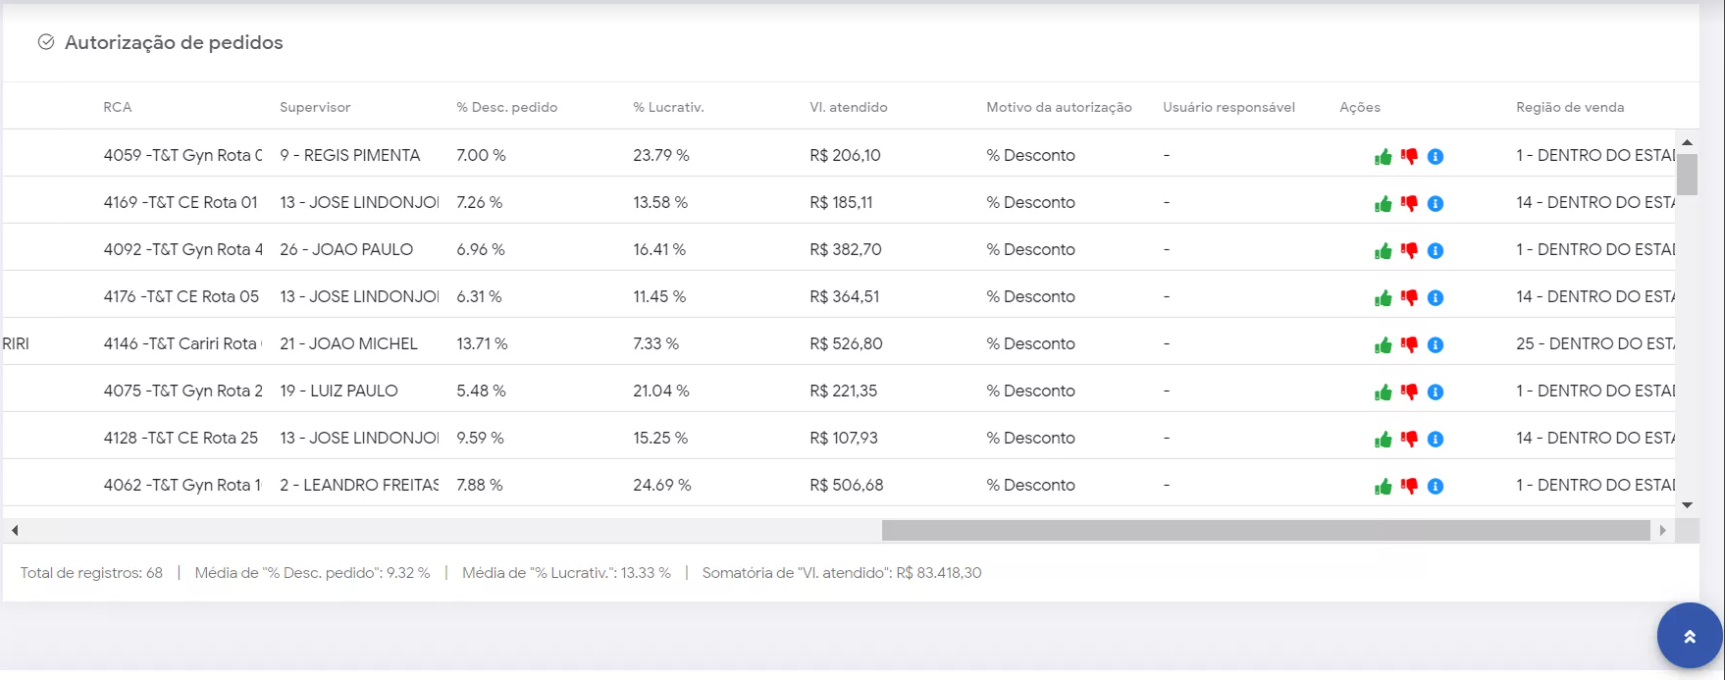
Task: Approve the R$ 364,51 order
Action: coord(1383,297)
